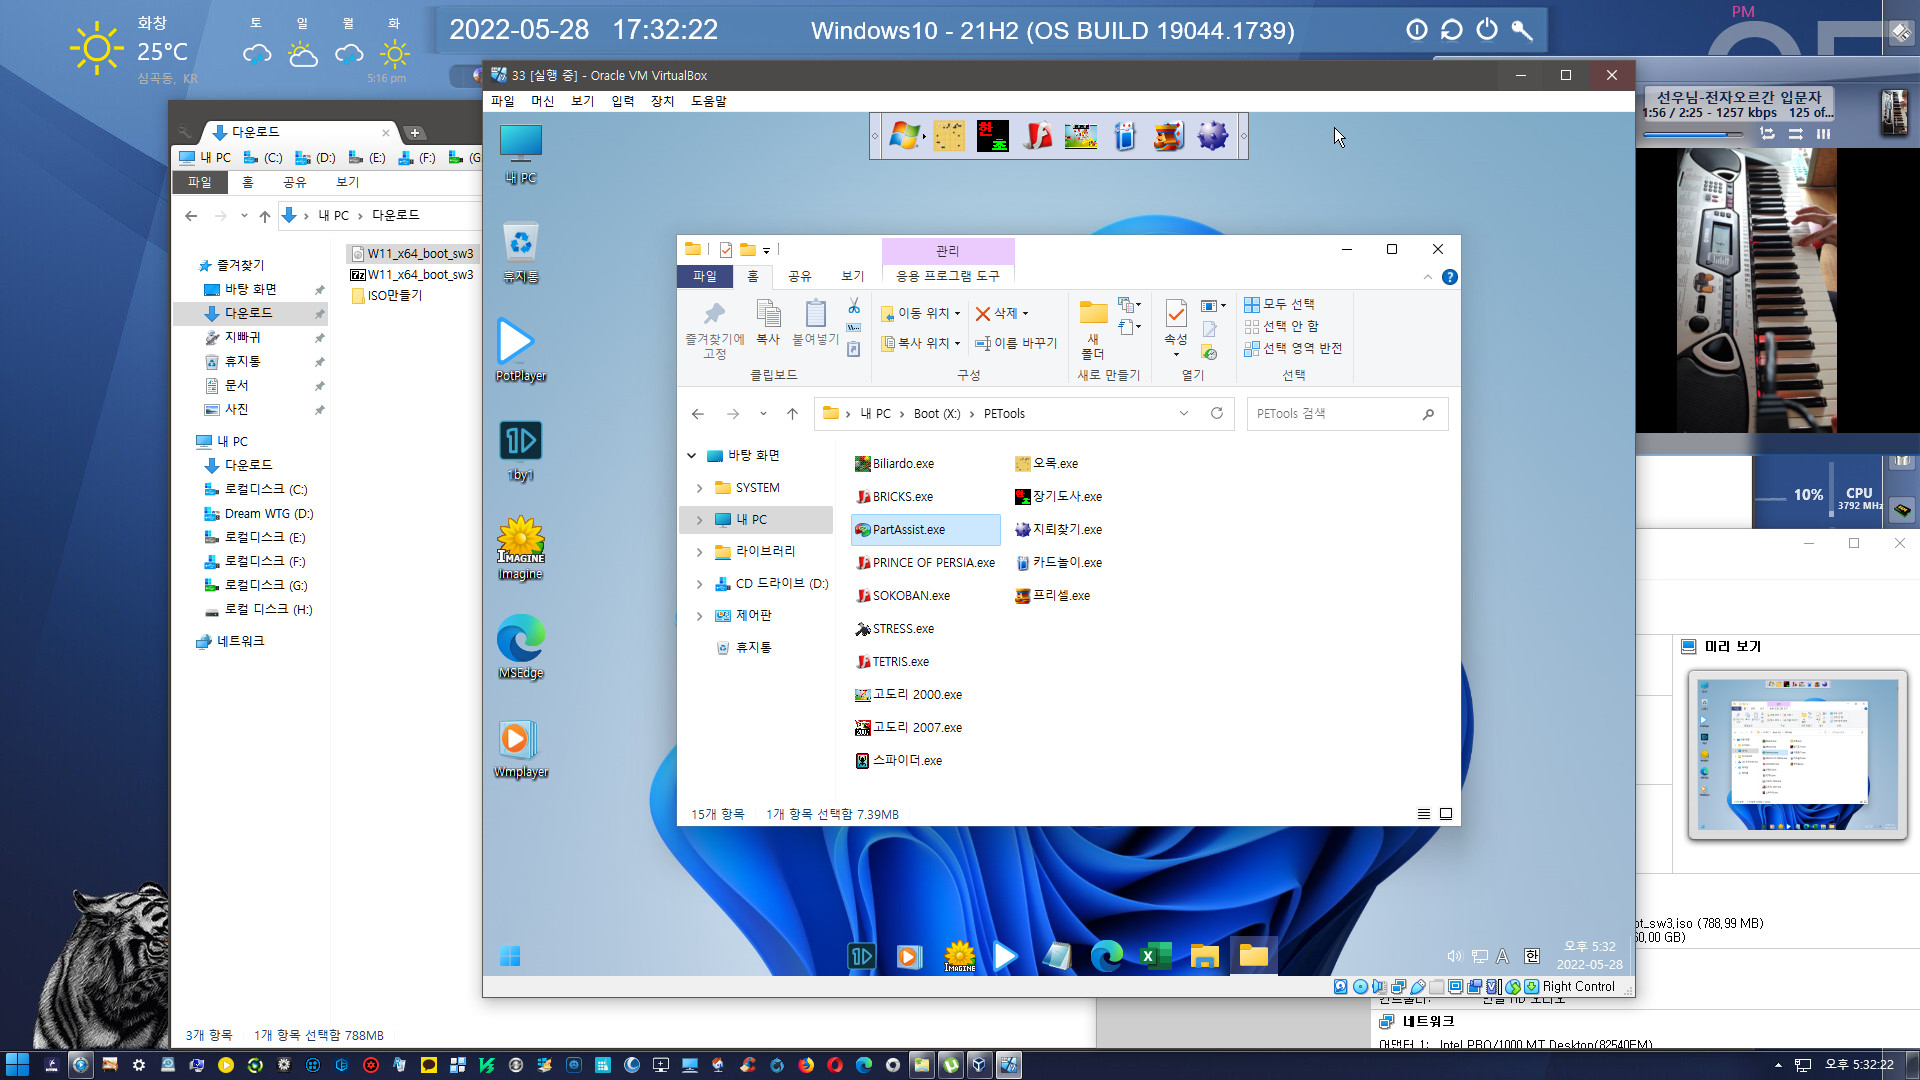Open PotPlayer desktop shortcut in VM

click(x=519, y=349)
